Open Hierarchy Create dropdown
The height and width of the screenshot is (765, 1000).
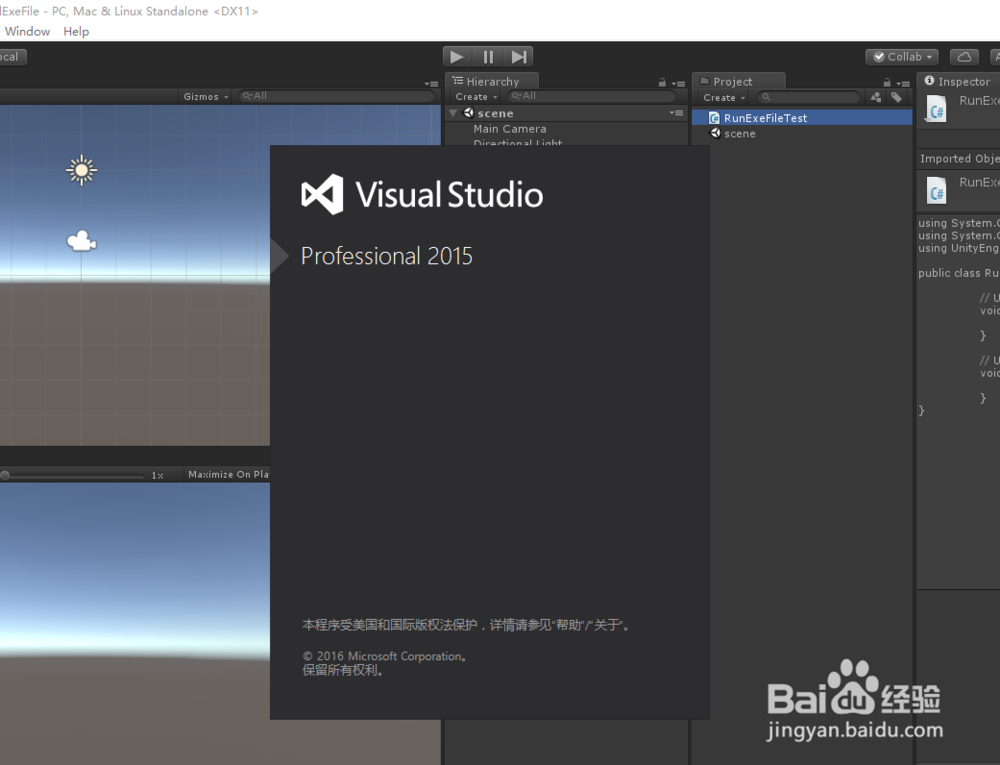pyautogui.click(x=476, y=96)
